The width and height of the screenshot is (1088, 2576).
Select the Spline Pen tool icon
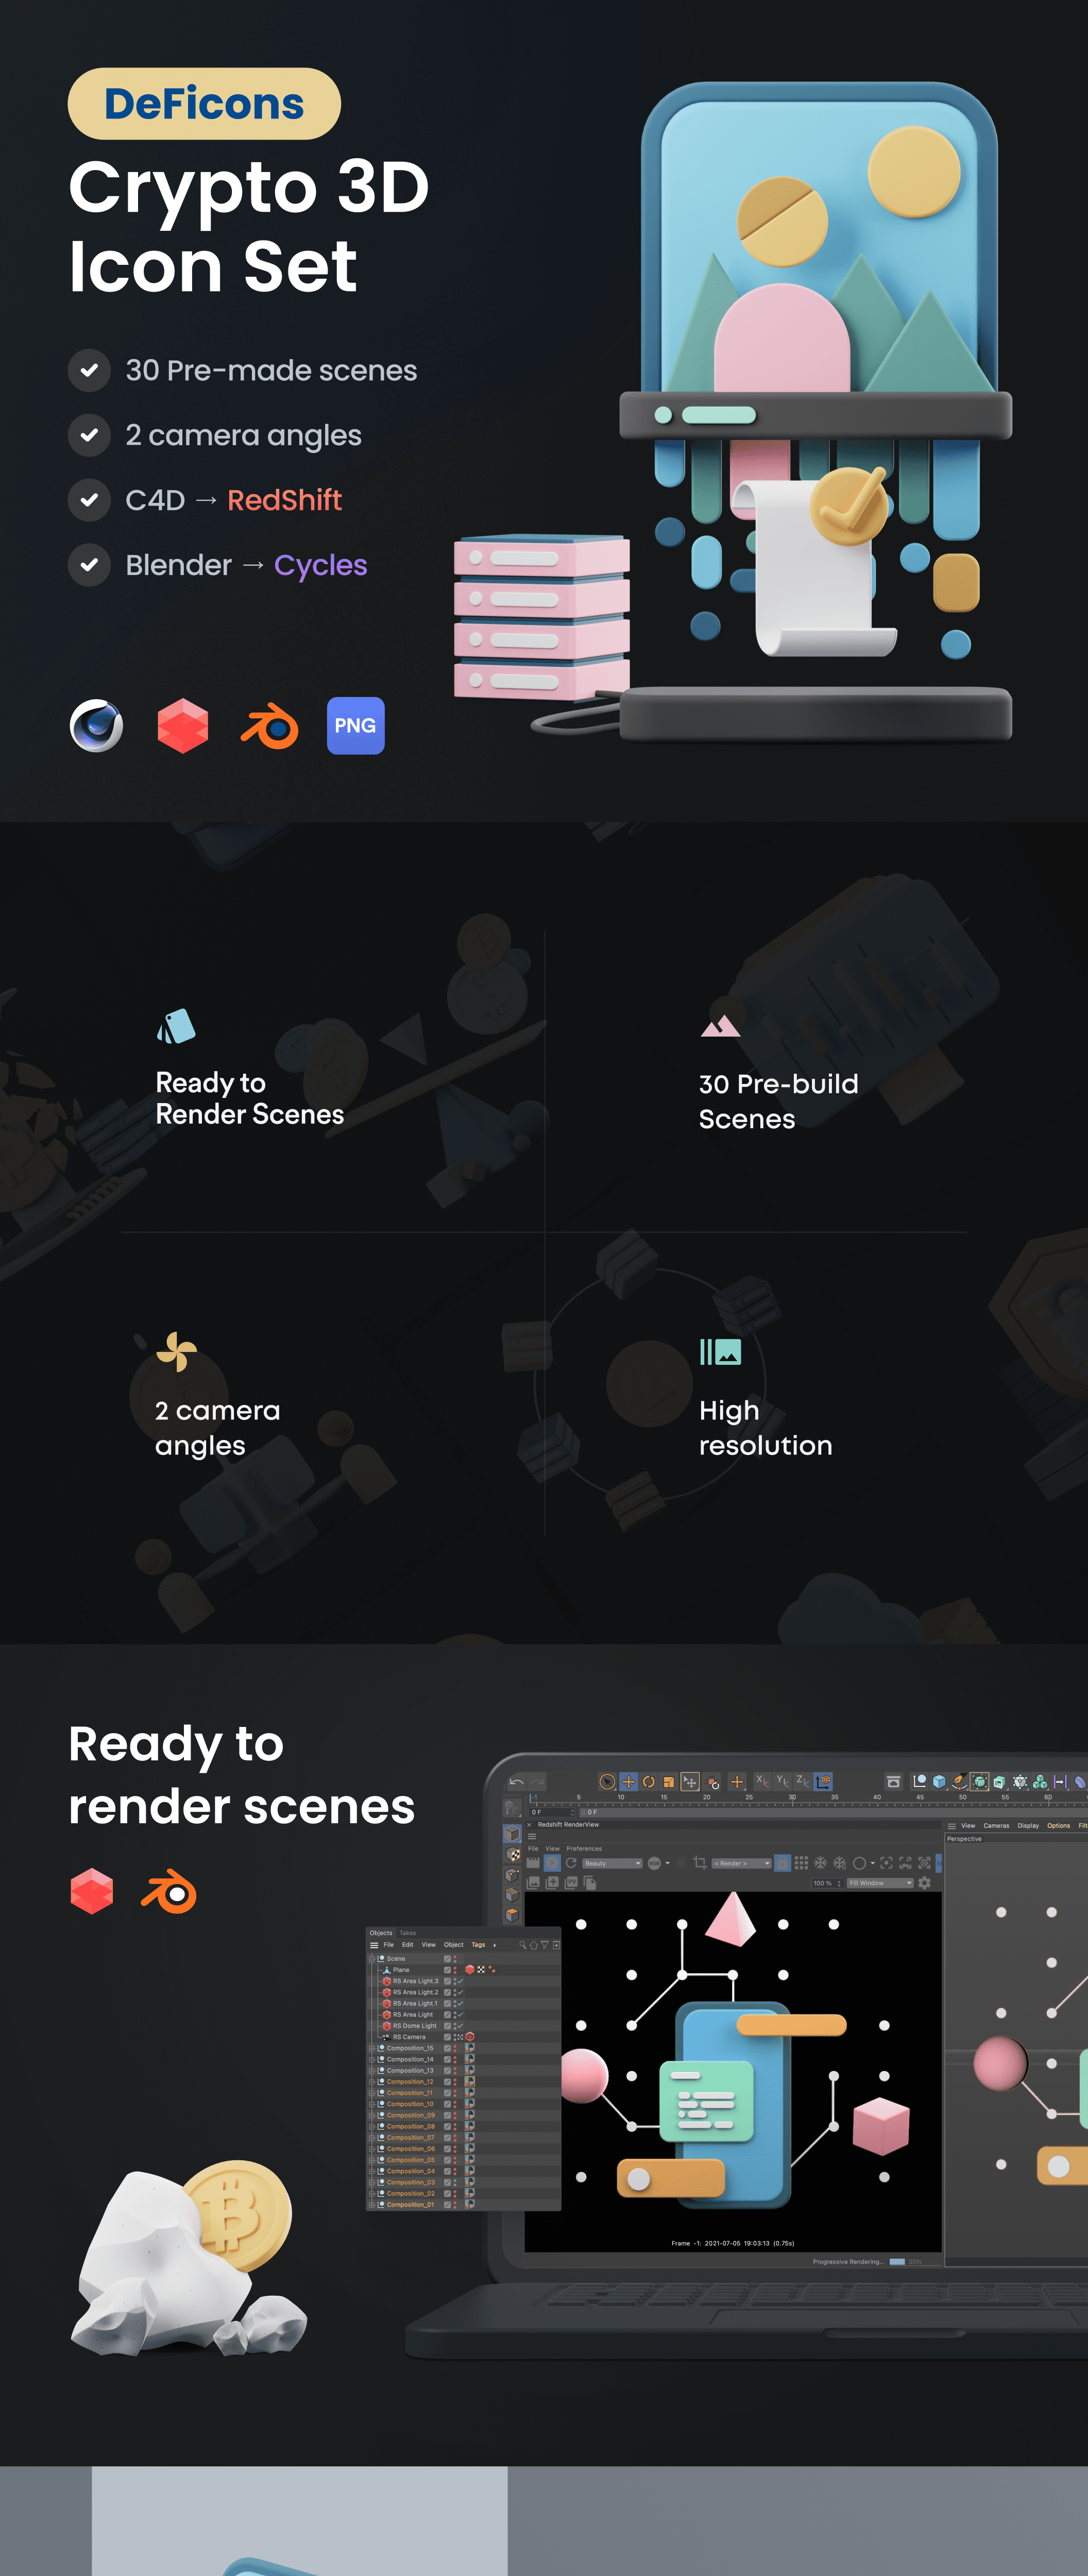point(960,1781)
